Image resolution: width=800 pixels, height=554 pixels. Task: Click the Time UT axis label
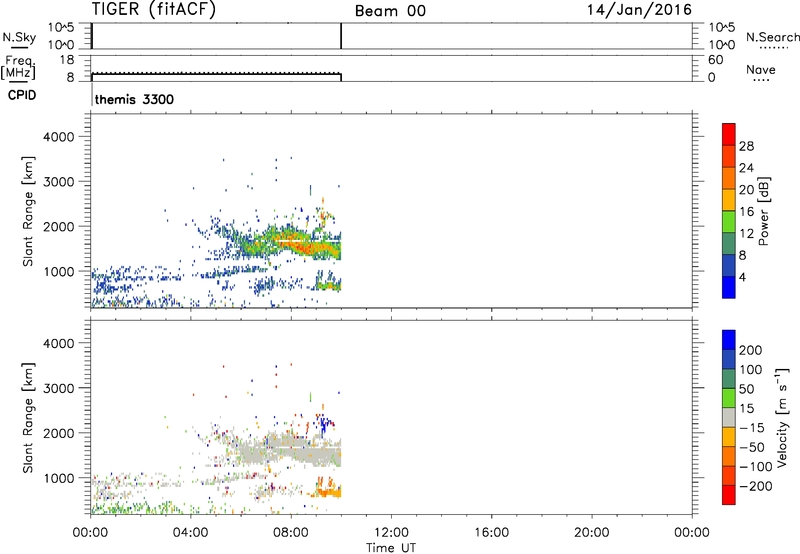point(391,548)
